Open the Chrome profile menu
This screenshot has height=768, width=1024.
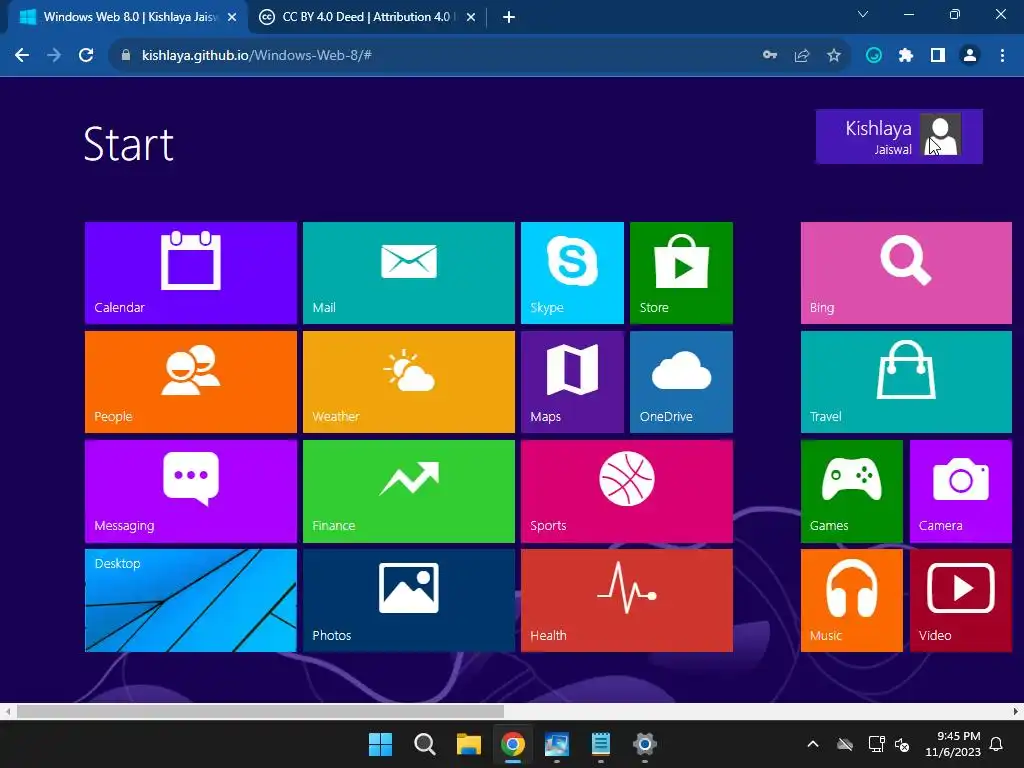970,56
